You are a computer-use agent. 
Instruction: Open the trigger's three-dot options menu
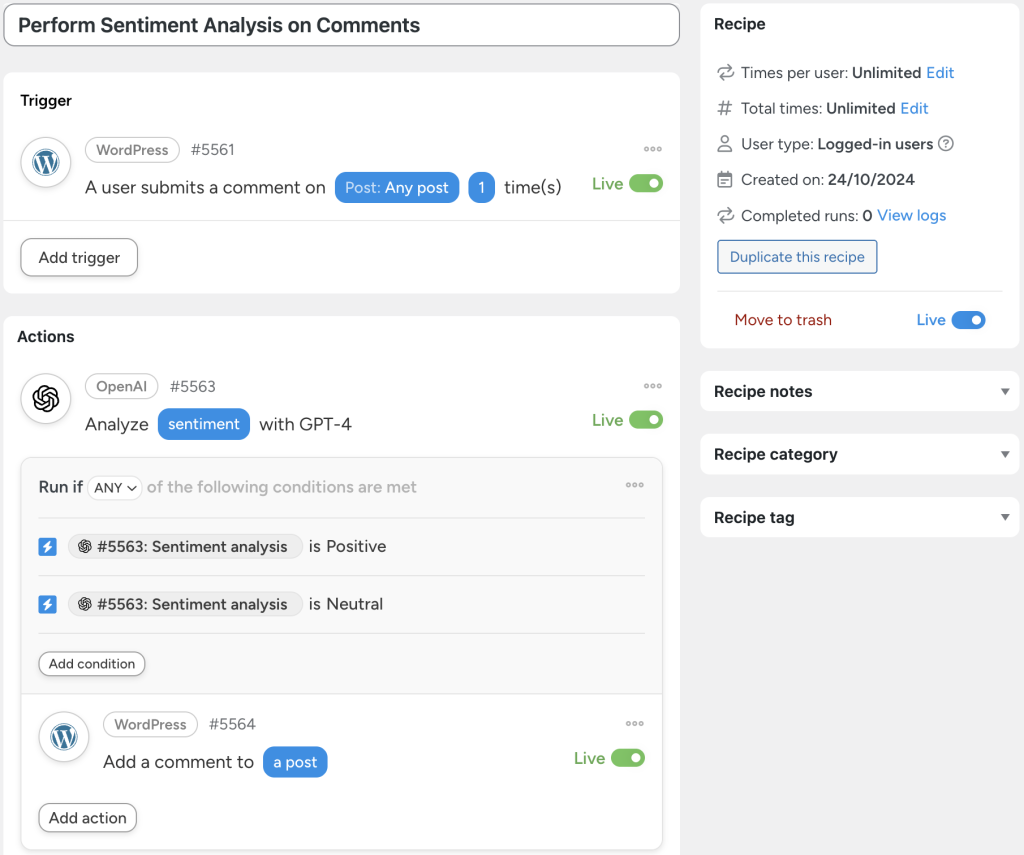pyautogui.click(x=653, y=148)
